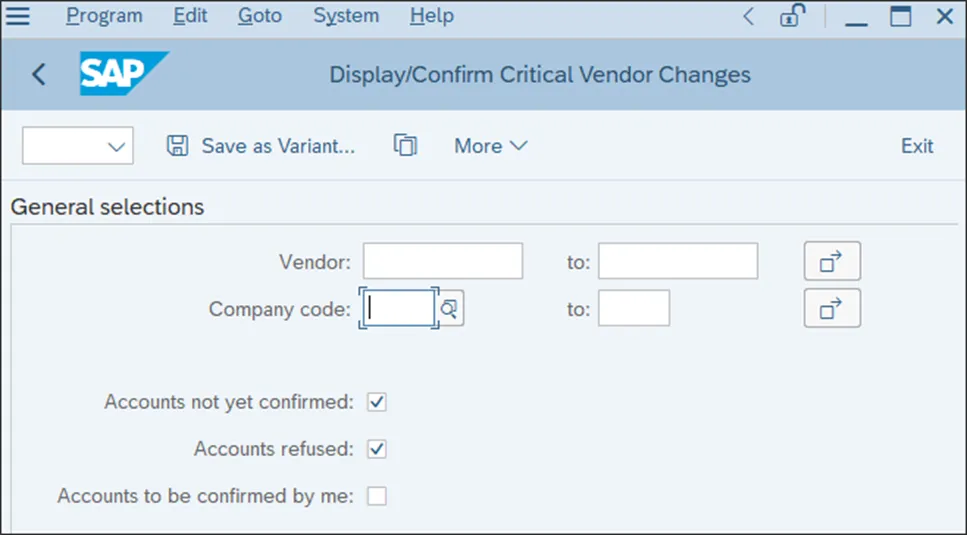Expand the More toolbar menu
The image size is (967, 535).
click(490, 146)
